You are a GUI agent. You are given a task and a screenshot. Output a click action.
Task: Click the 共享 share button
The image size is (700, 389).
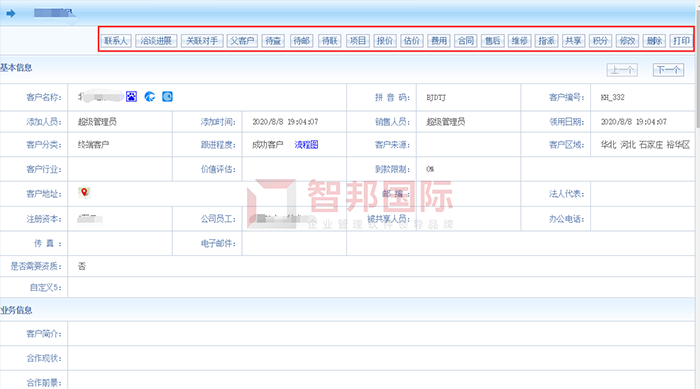click(573, 41)
